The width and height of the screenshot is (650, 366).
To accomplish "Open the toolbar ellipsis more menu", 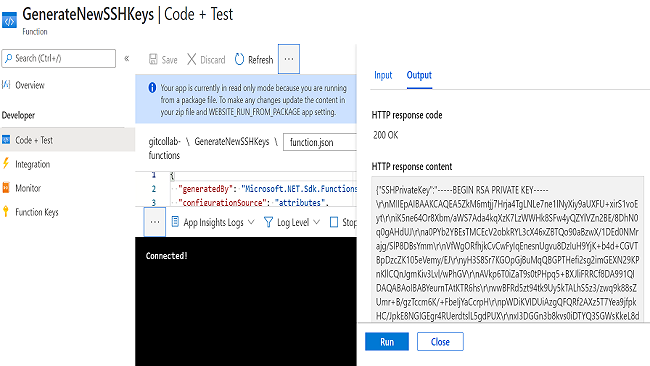I will coord(289,59).
